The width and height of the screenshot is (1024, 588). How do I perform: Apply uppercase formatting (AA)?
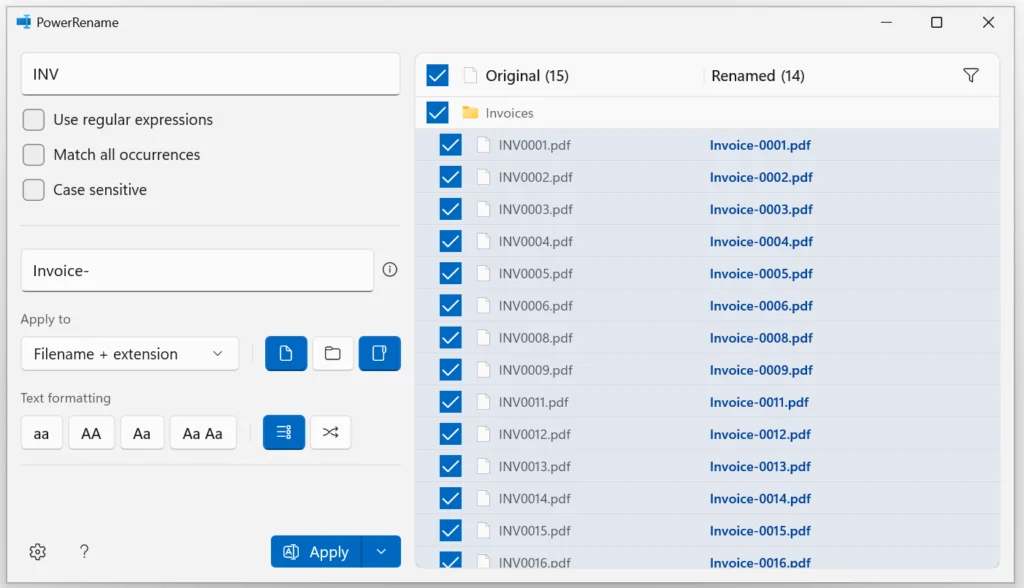pyautogui.click(x=91, y=433)
